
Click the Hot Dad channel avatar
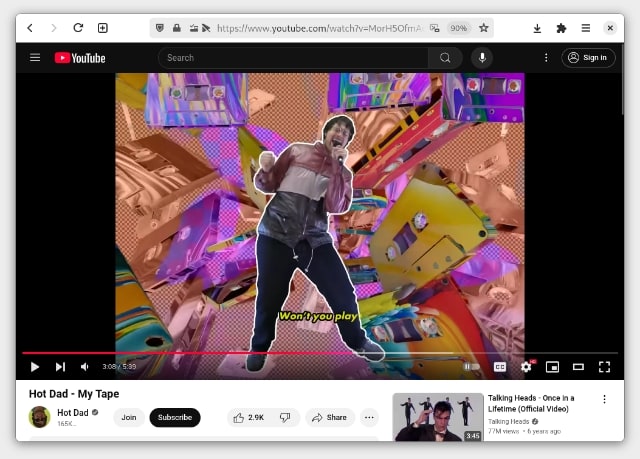[39, 417]
